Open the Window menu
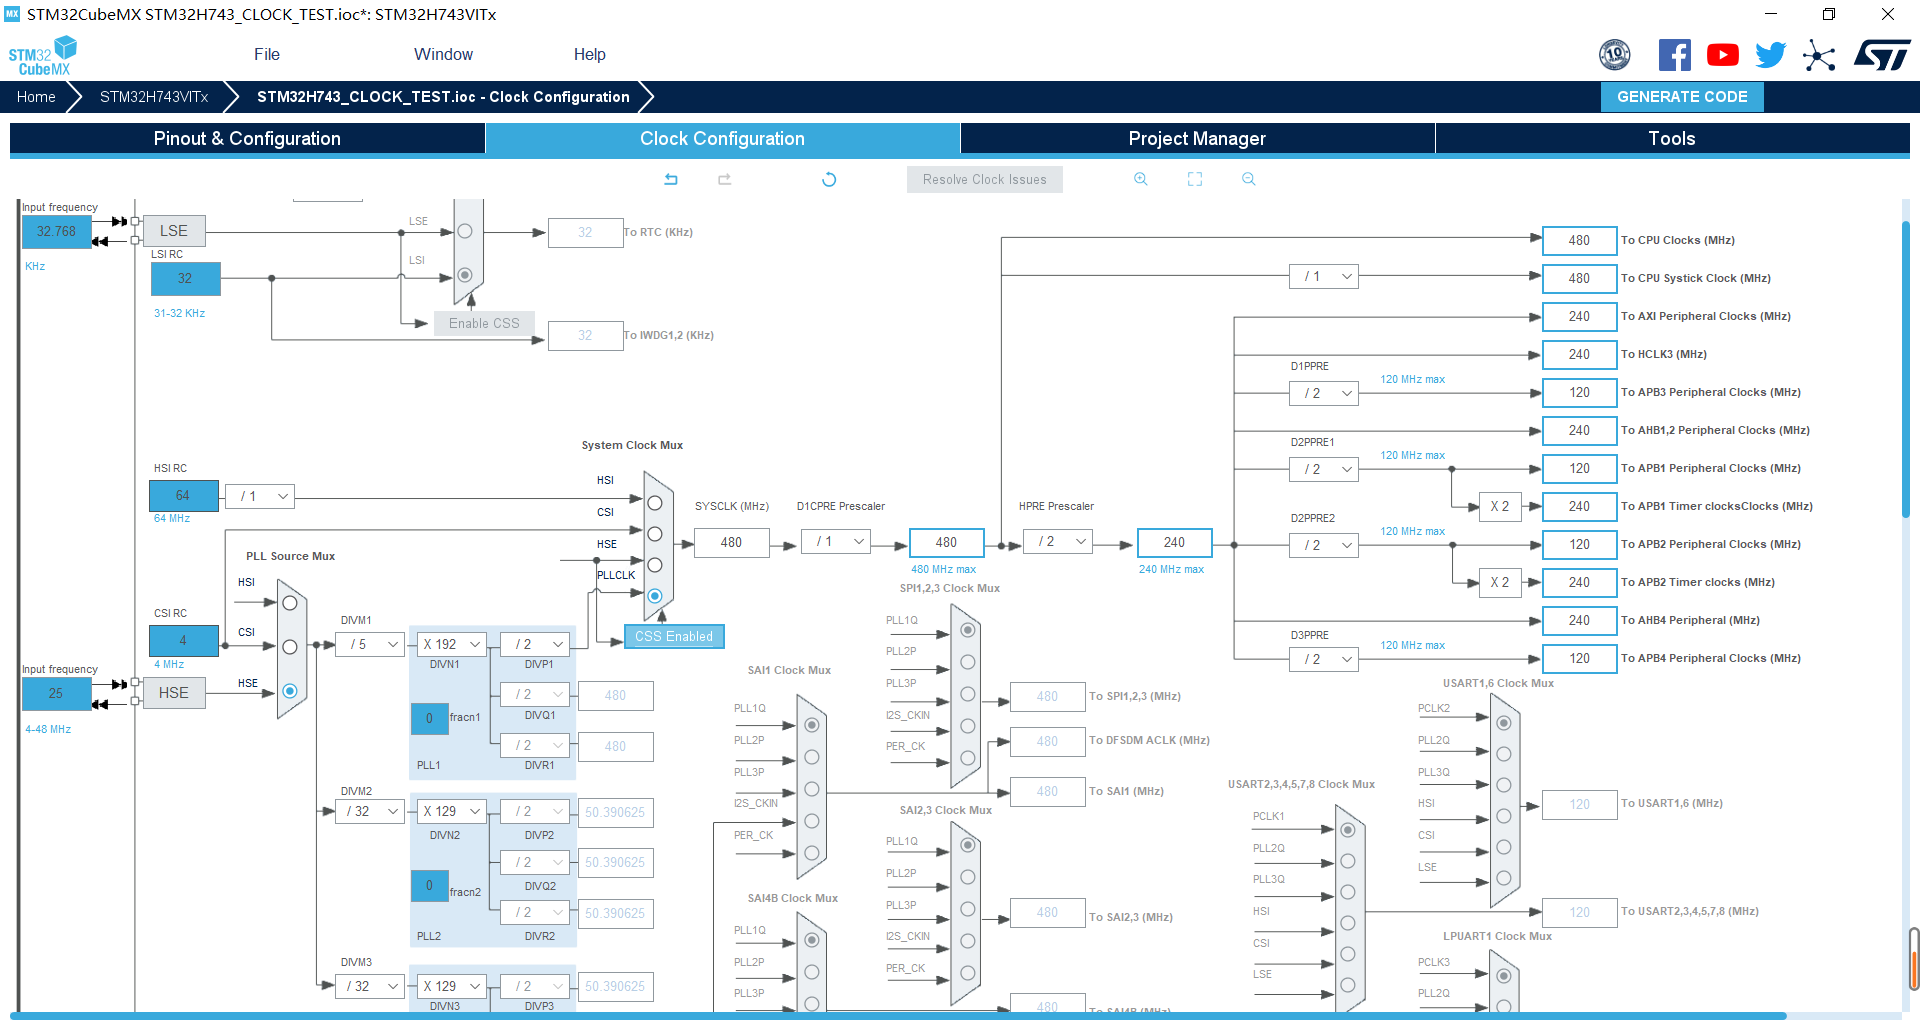 [443, 55]
